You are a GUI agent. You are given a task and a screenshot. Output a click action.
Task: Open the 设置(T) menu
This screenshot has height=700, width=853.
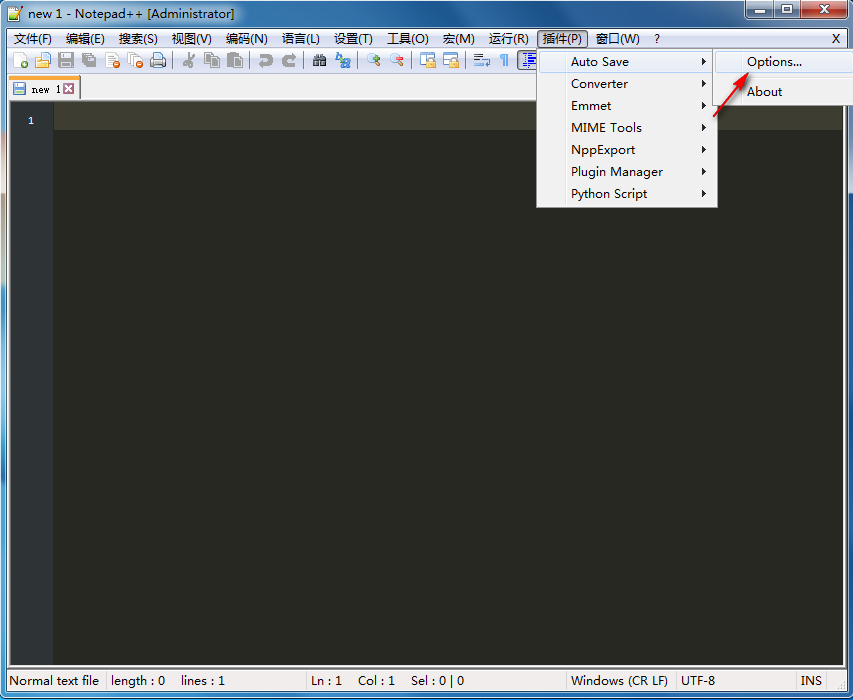[x=353, y=39]
